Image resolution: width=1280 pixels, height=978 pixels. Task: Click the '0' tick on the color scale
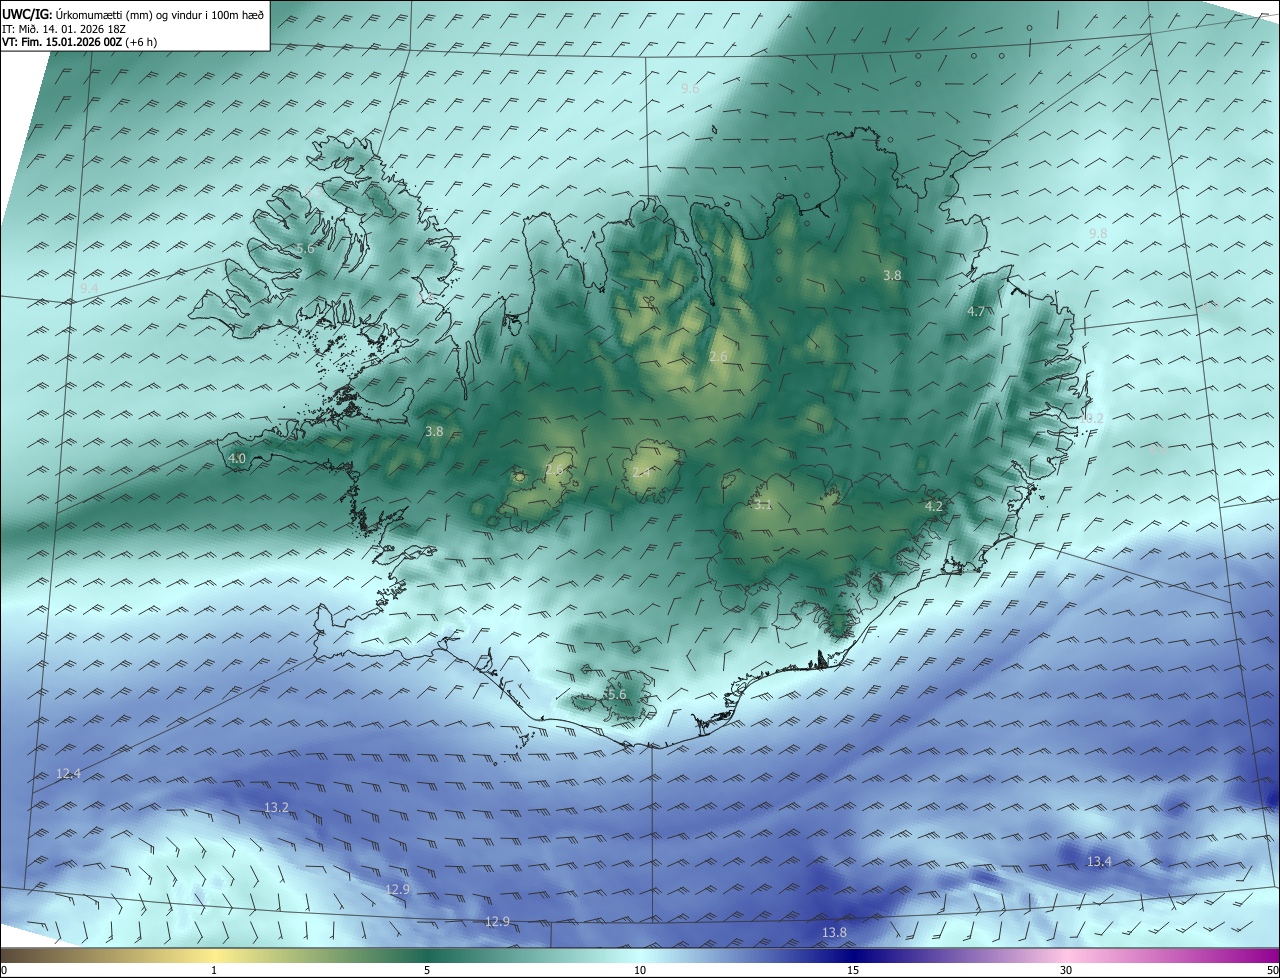tap(4, 970)
